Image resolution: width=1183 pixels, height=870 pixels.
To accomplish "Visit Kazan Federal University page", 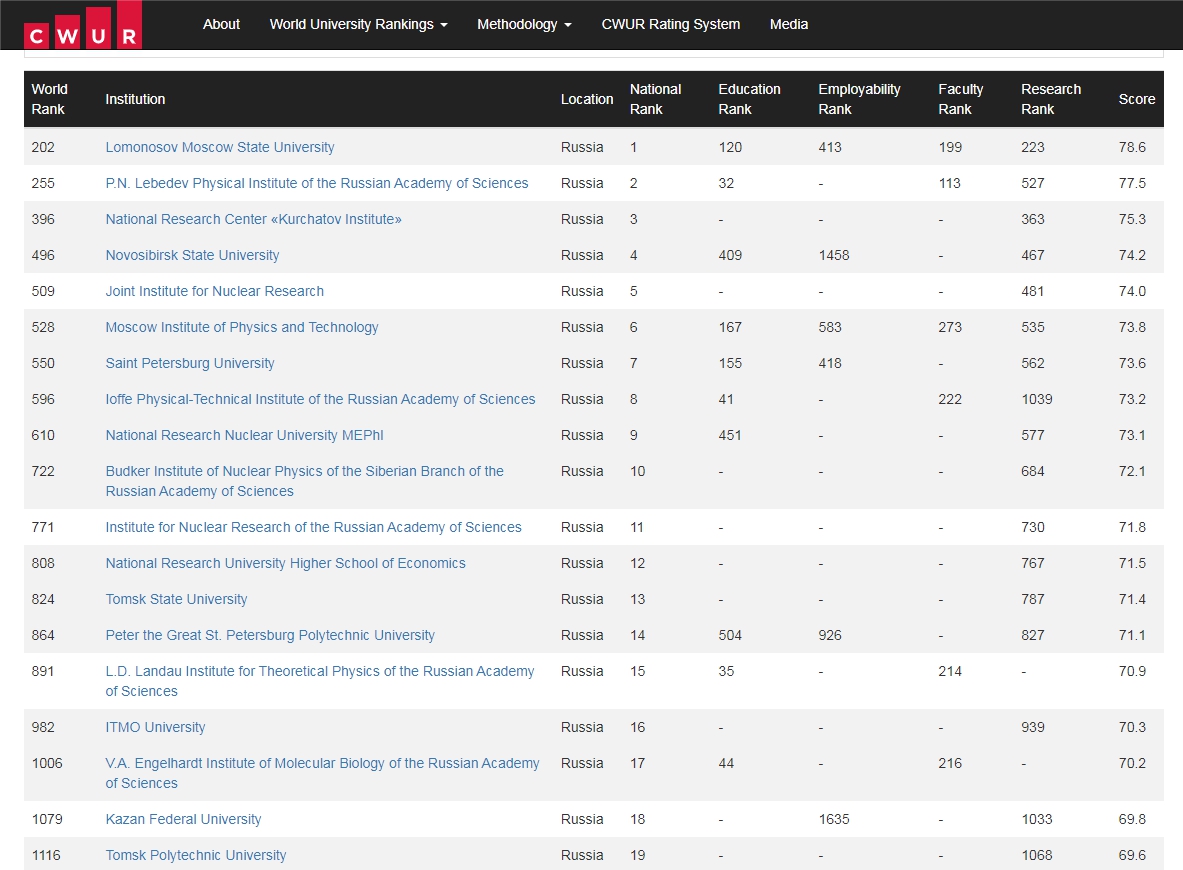I will tap(183, 819).
